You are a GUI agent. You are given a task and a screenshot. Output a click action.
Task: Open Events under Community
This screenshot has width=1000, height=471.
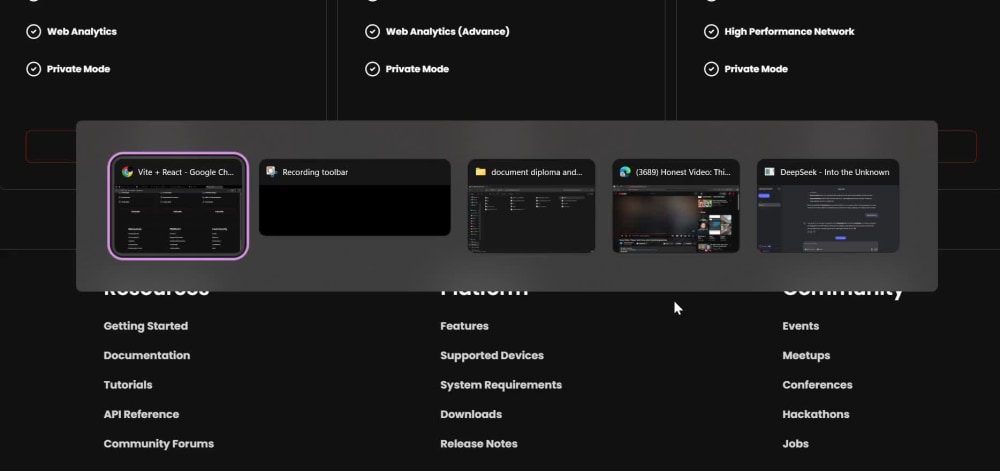[800, 326]
